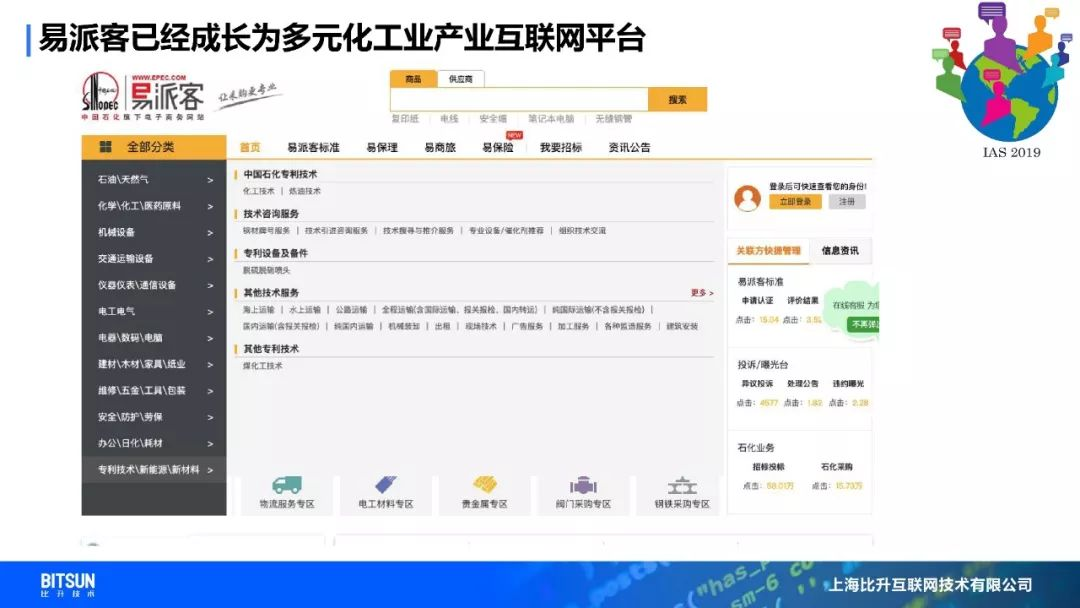Click the 立即登录 button
This screenshot has height=608, width=1080.
coord(796,202)
